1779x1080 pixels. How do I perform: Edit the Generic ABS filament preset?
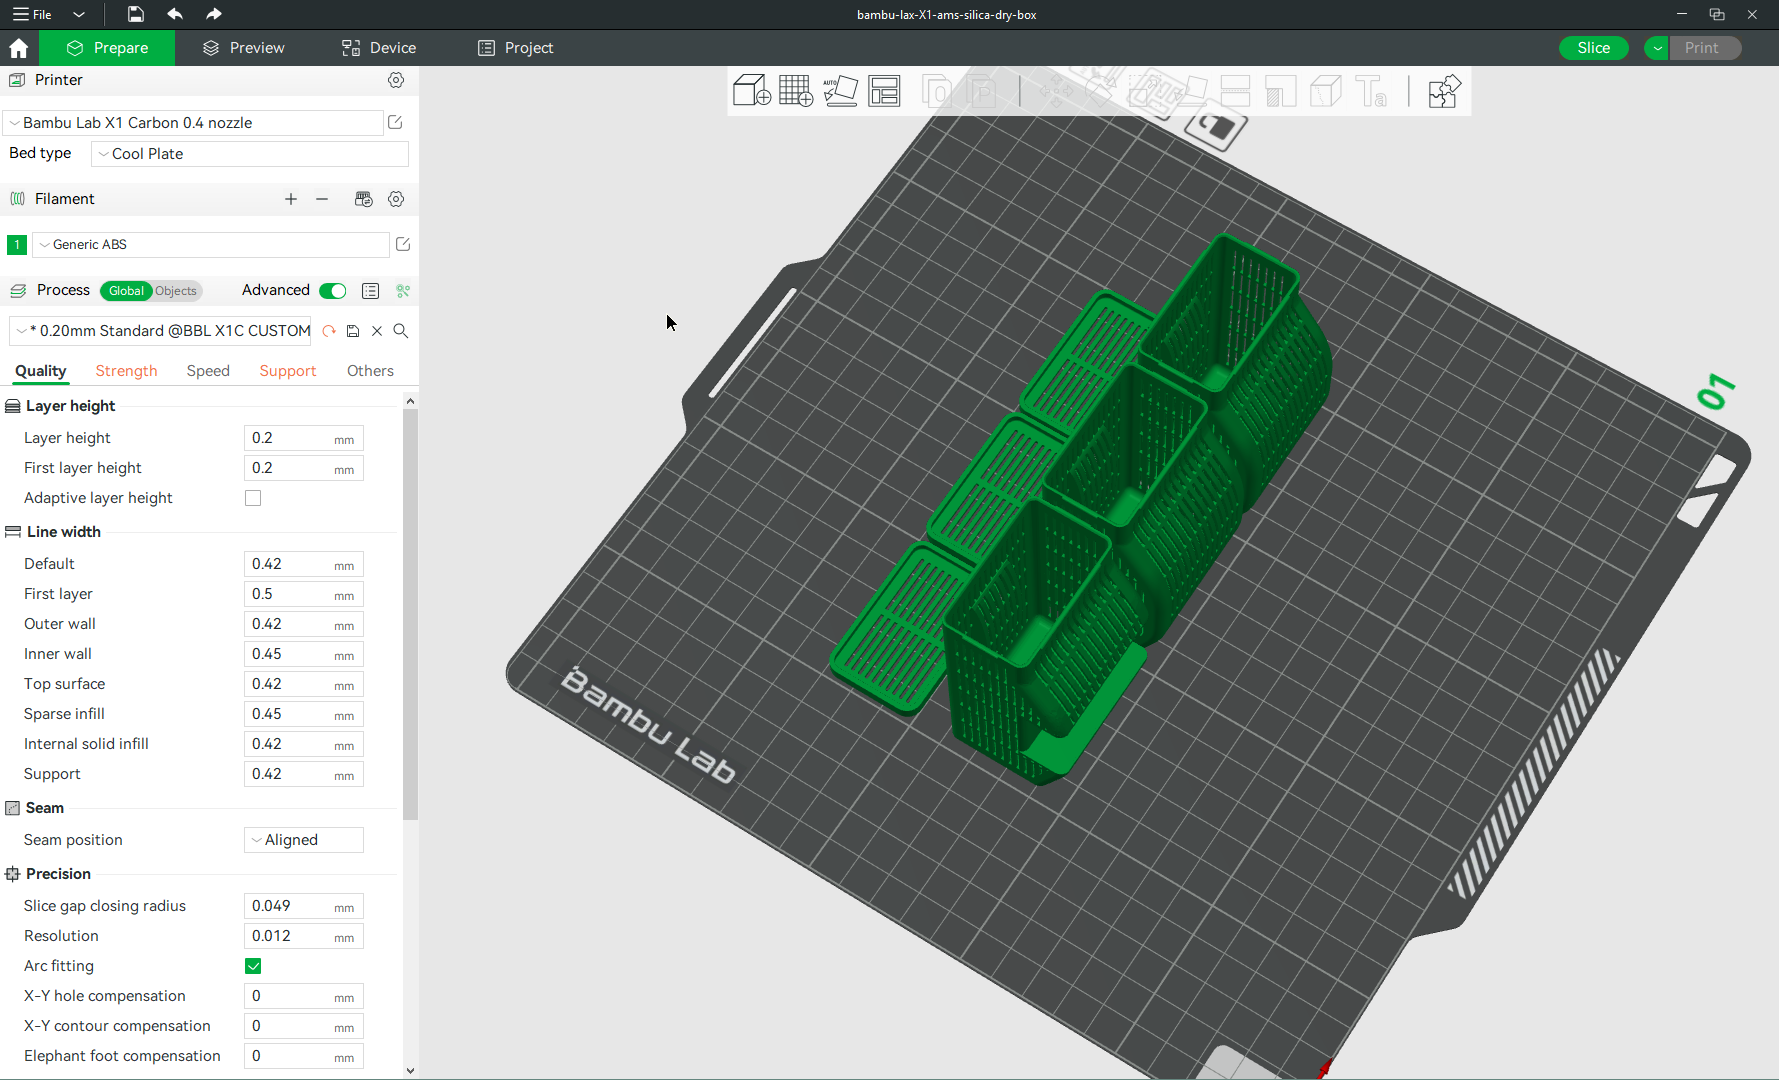403,244
